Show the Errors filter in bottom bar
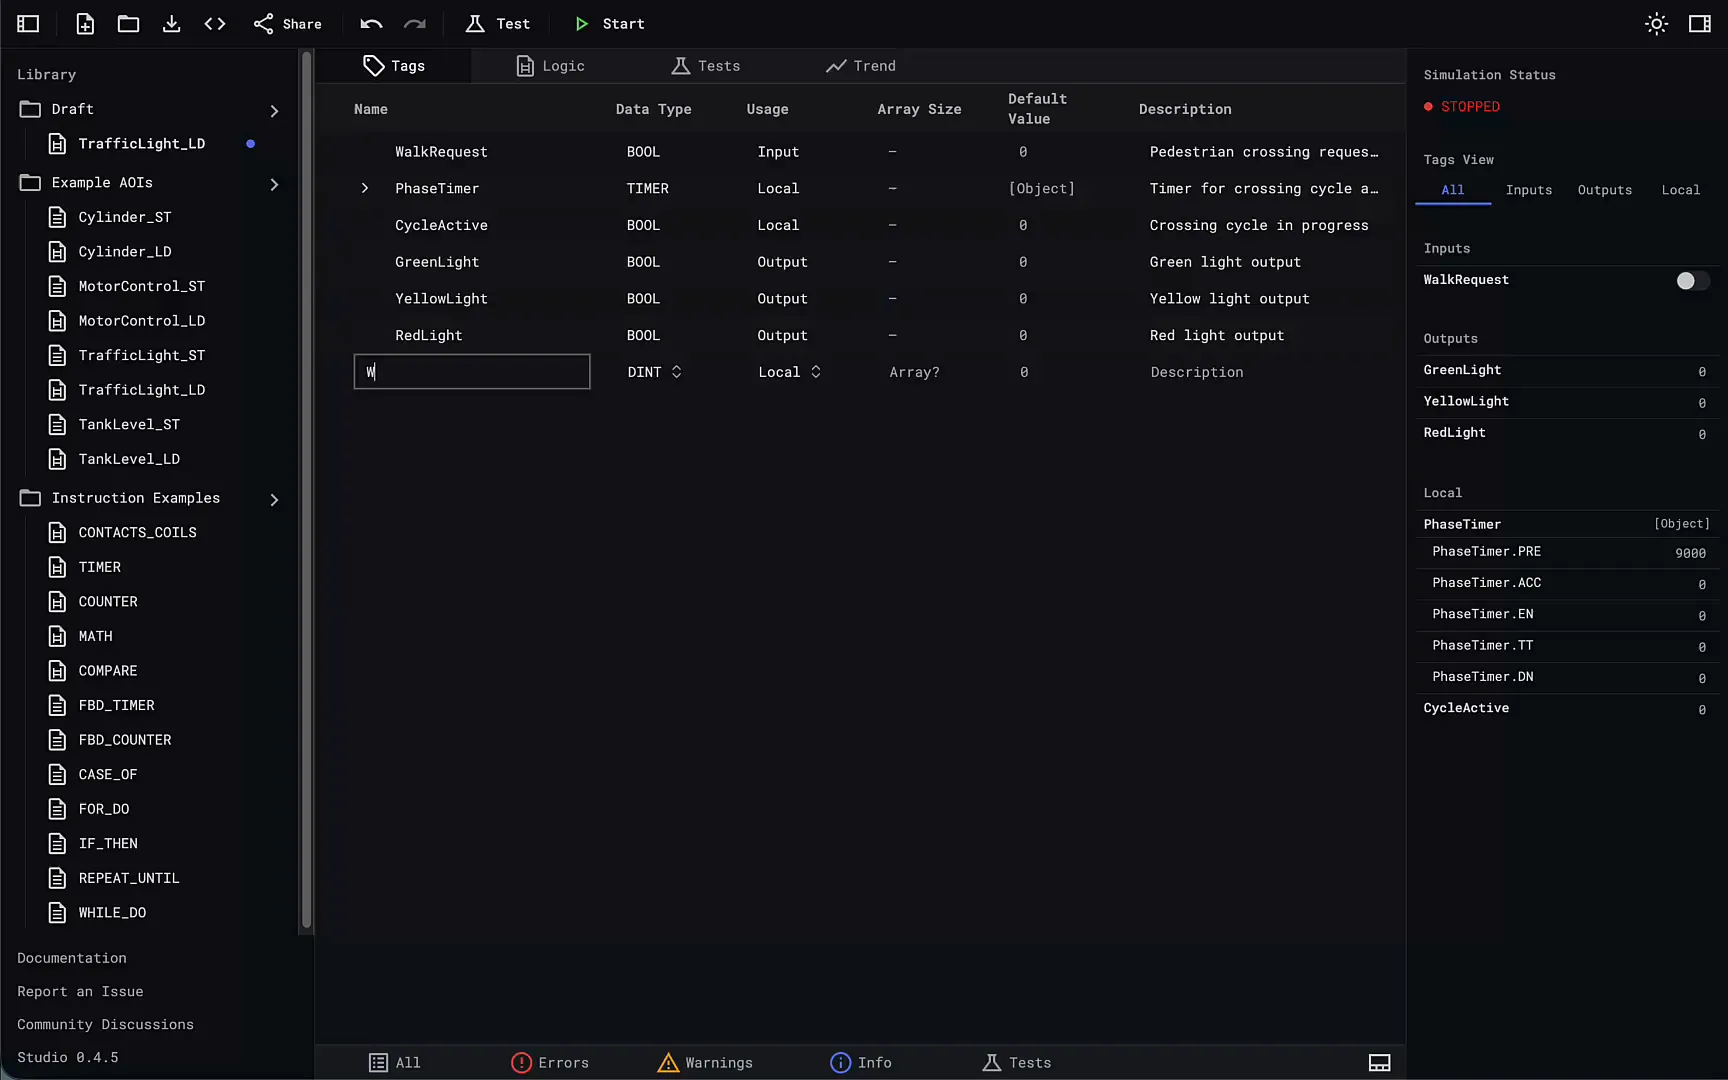 (x=550, y=1062)
